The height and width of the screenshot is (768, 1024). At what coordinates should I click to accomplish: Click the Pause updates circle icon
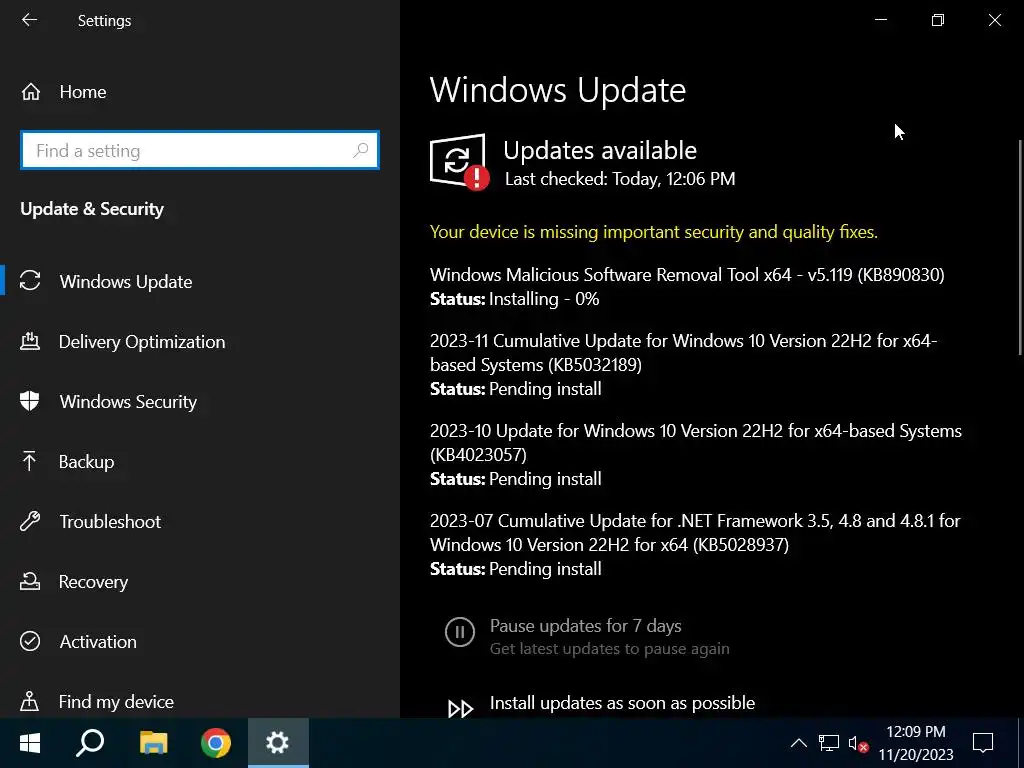tap(460, 632)
